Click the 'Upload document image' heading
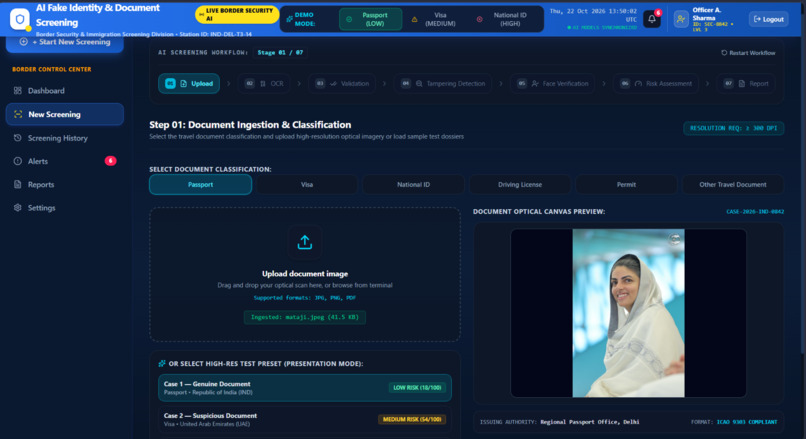This screenshot has height=439, width=806. pyautogui.click(x=305, y=274)
